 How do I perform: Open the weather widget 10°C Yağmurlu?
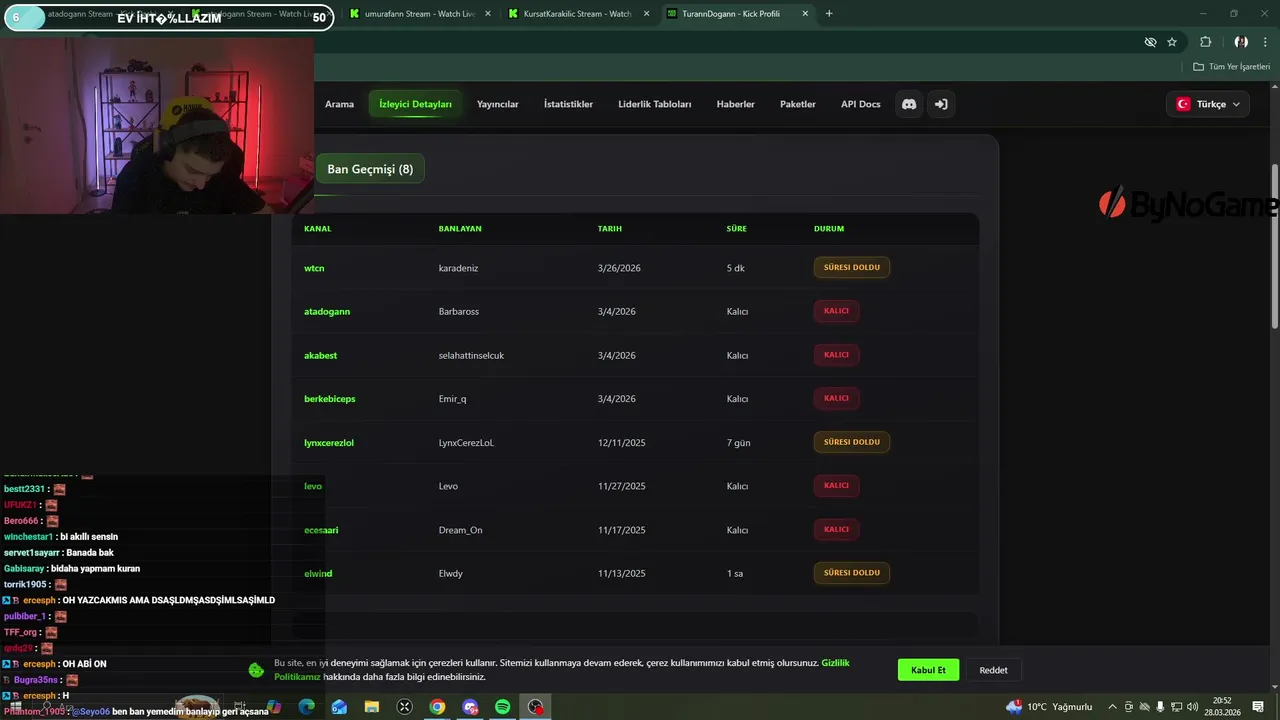(1049, 706)
